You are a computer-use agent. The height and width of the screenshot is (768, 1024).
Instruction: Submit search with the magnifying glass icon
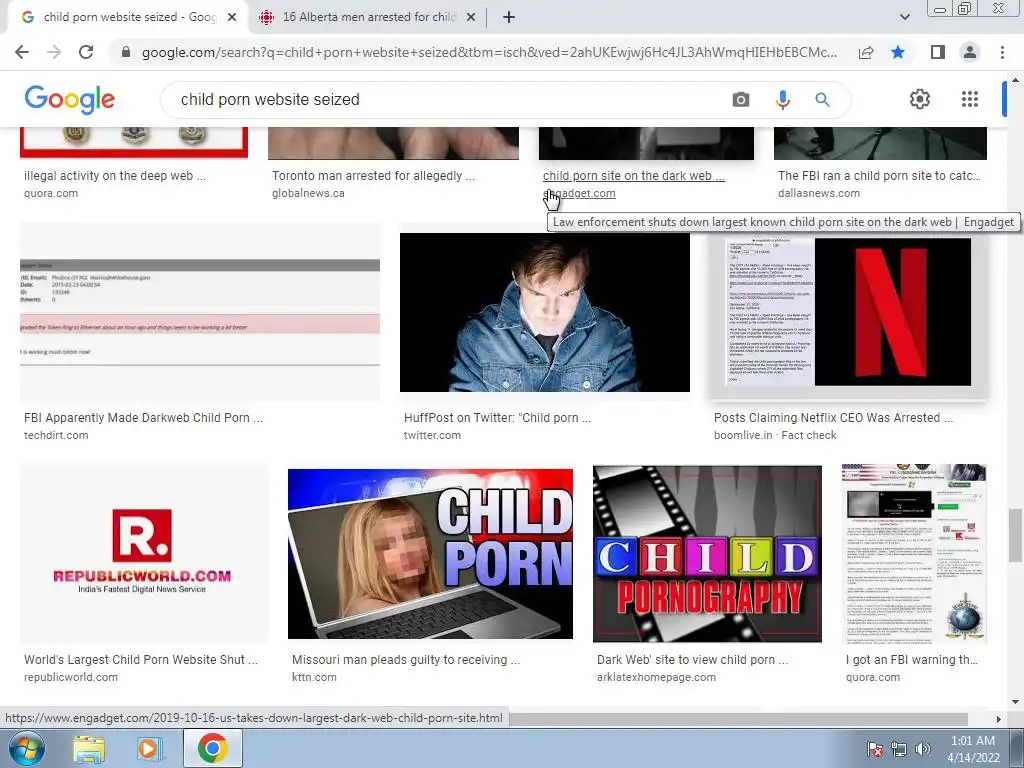(822, 100)
